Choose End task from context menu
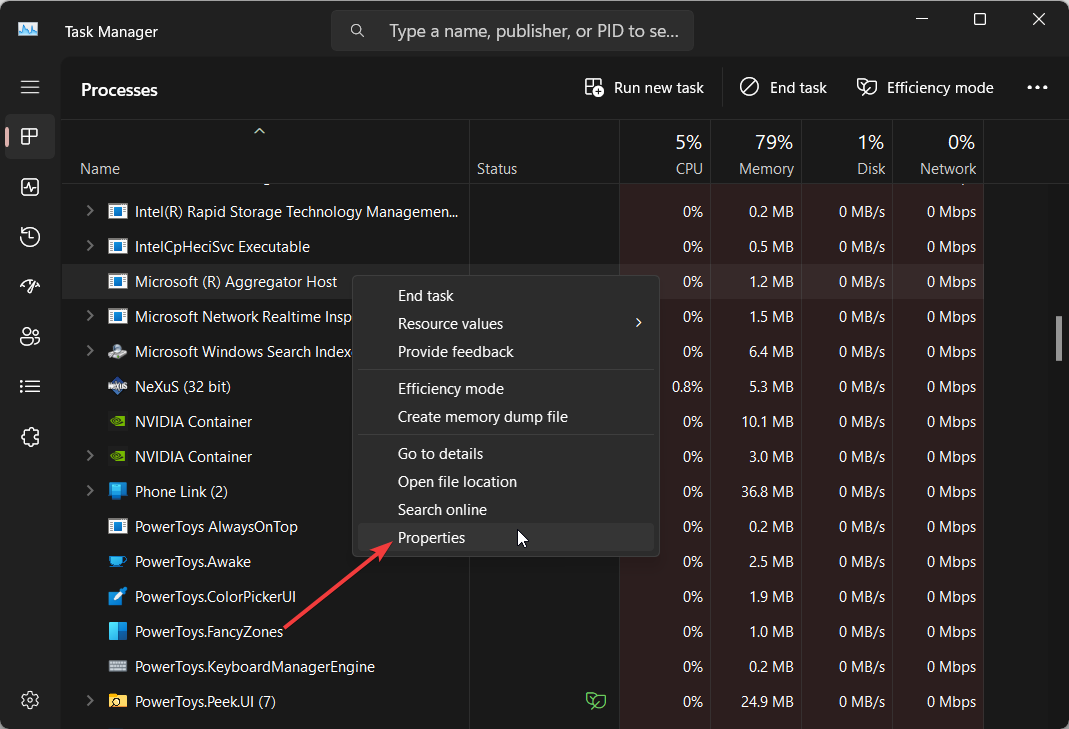 [x=506, y=296]
